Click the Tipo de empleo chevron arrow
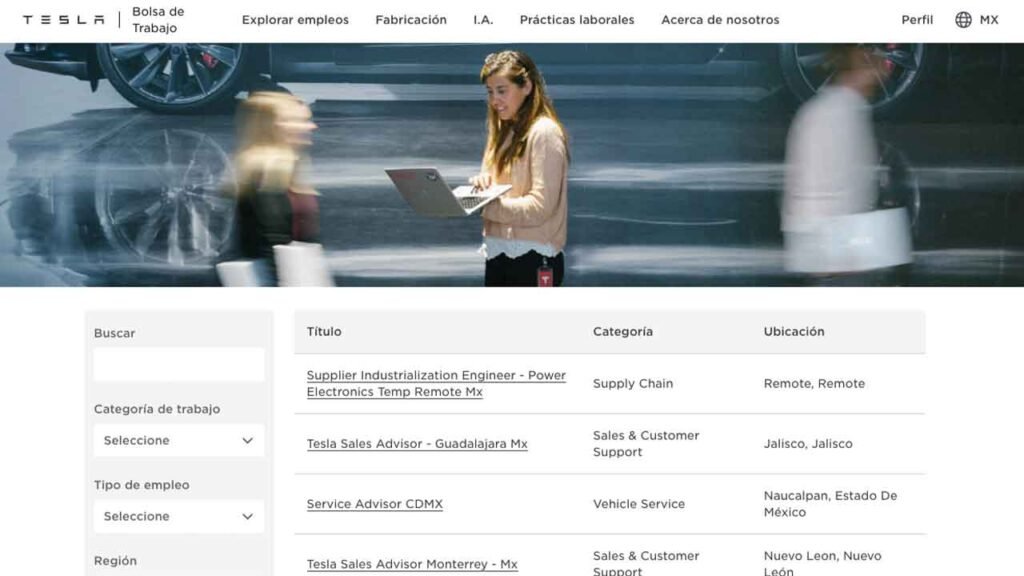 (x=248, y=517)
